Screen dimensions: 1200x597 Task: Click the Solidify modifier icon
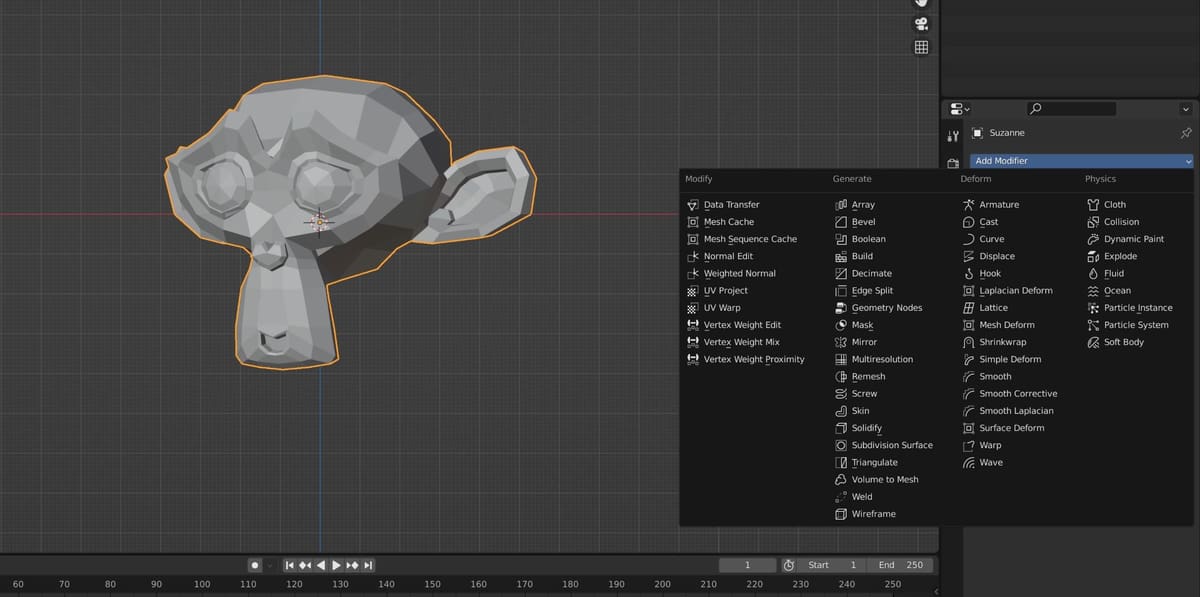[x=841, y=428]
